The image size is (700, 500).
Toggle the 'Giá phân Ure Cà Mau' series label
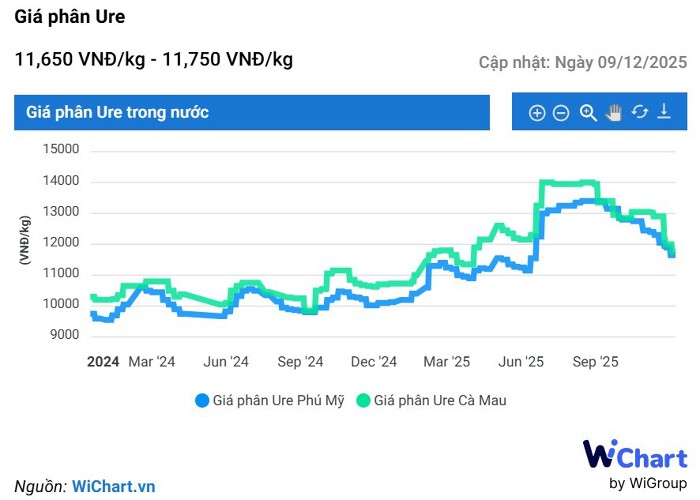point(440,400)
